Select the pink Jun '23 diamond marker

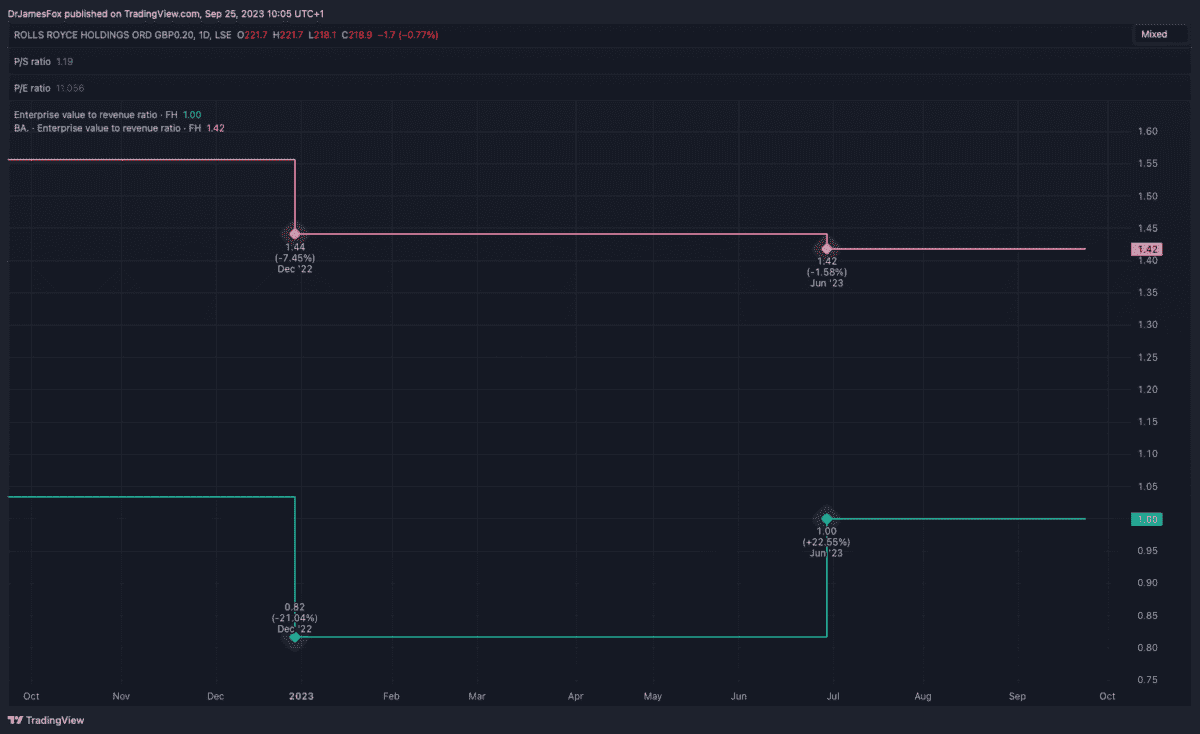pyautogui.click(x=827, y=248)
